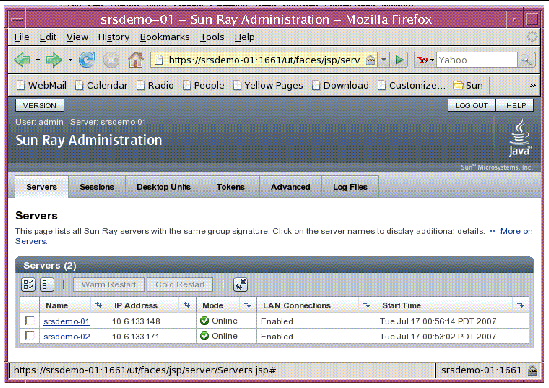The height and width of the screenshot is (388, 549).
Task: Click the Yahoo search engine icon
Action: click(x=423, y=60)
